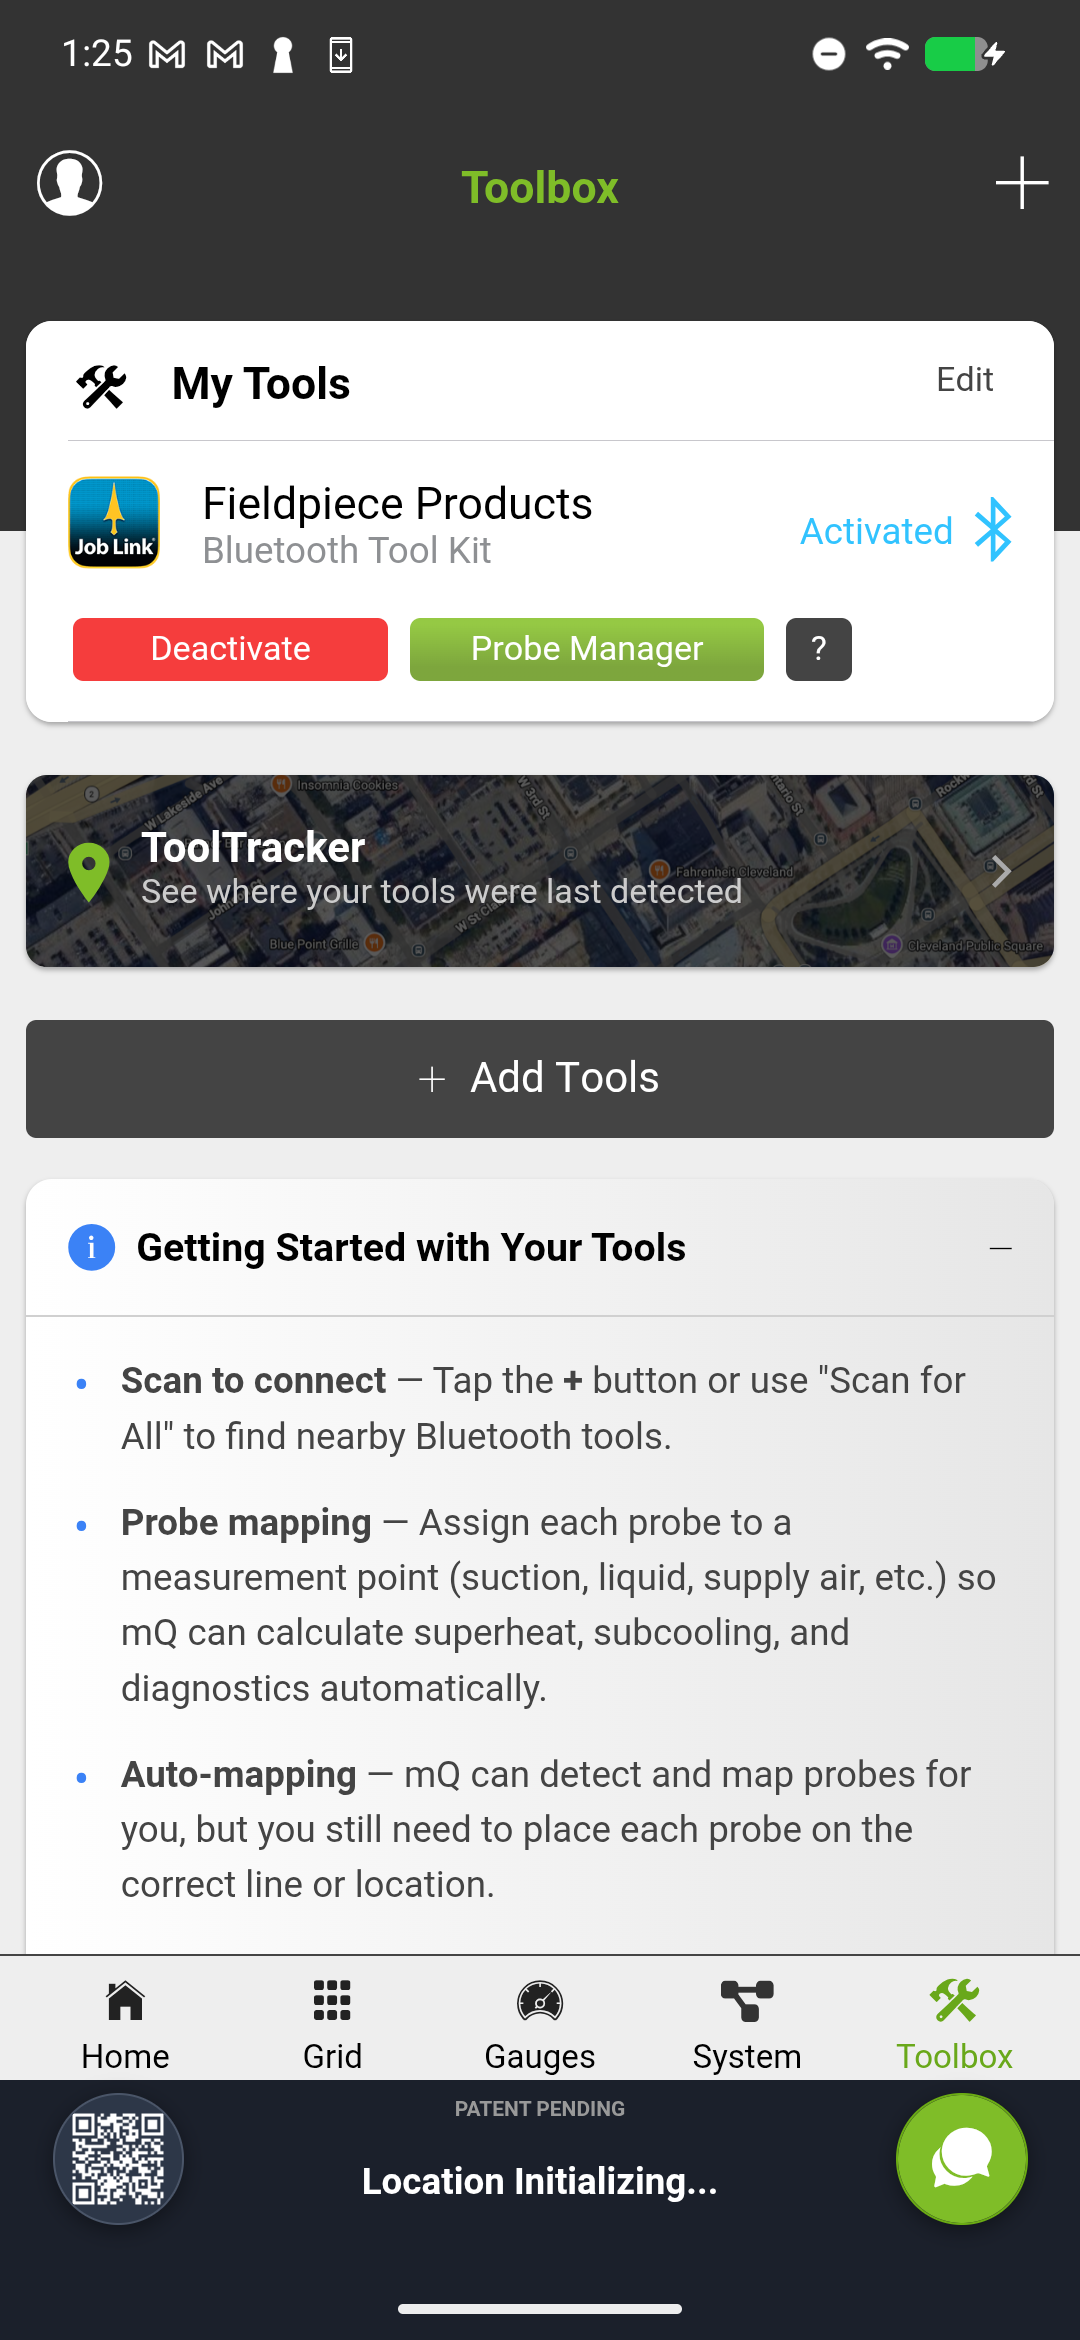This screenshot has height=2340, width=1080.
Task: Open the user profile icon
Action: 69,183
